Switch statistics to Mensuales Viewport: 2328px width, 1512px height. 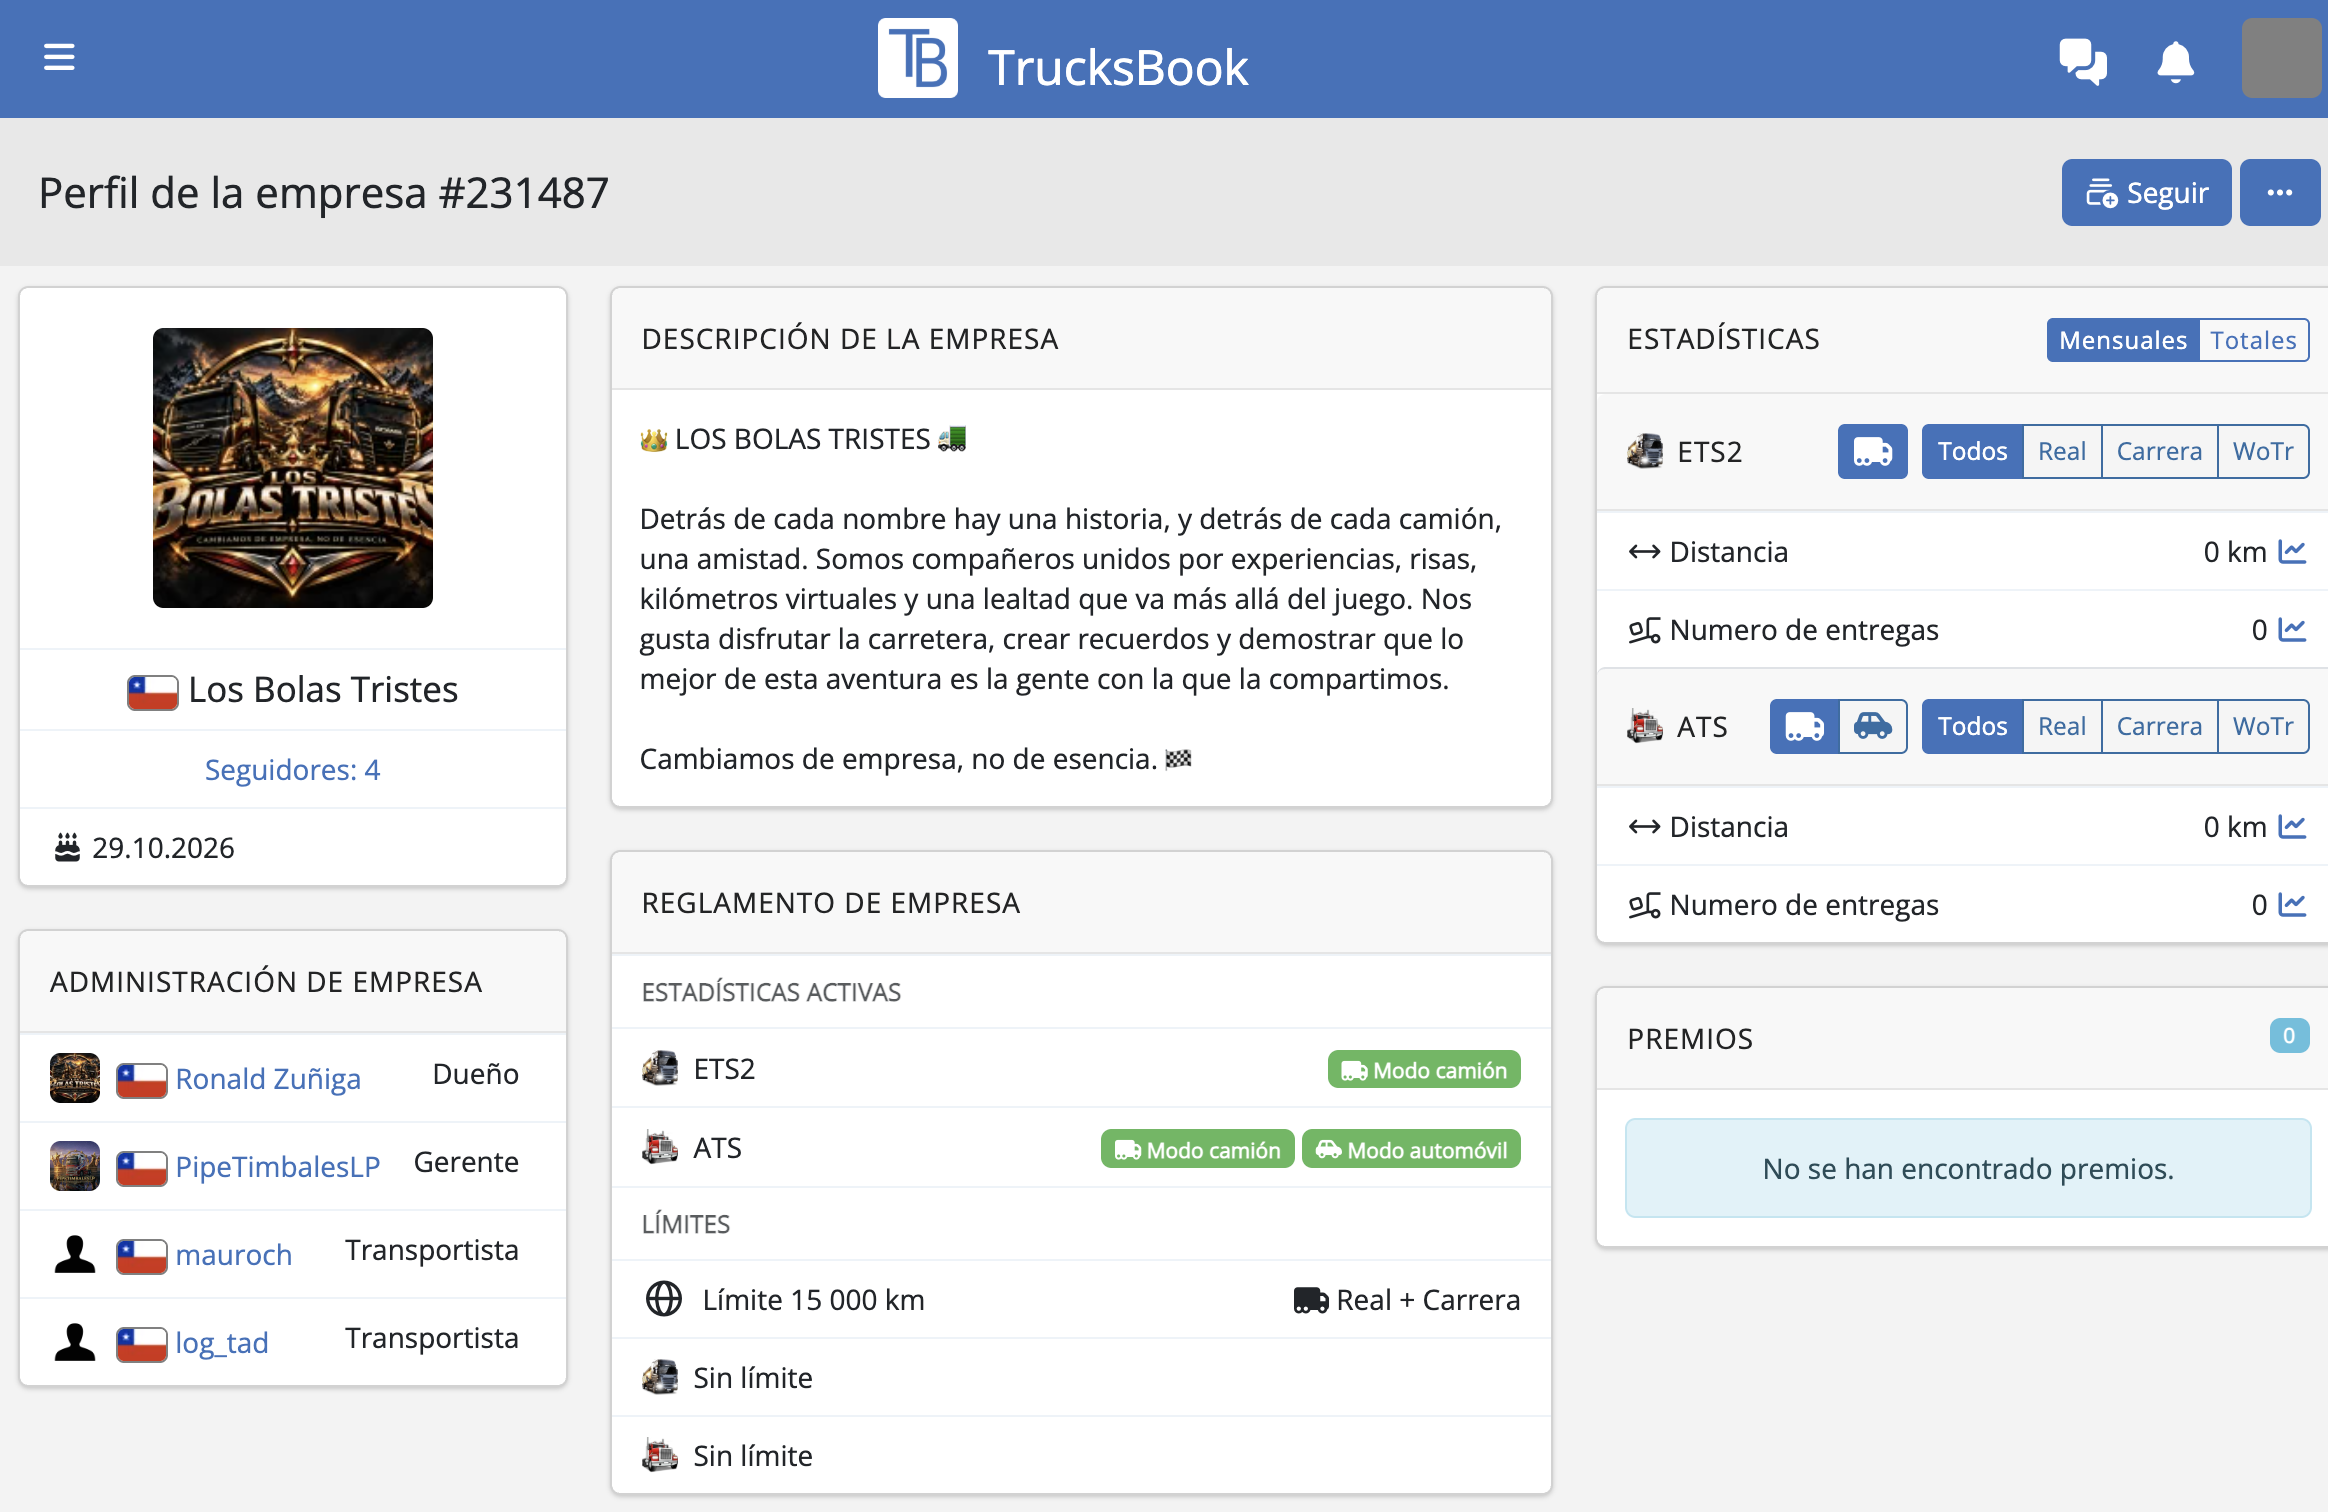tap(2123, 340)
